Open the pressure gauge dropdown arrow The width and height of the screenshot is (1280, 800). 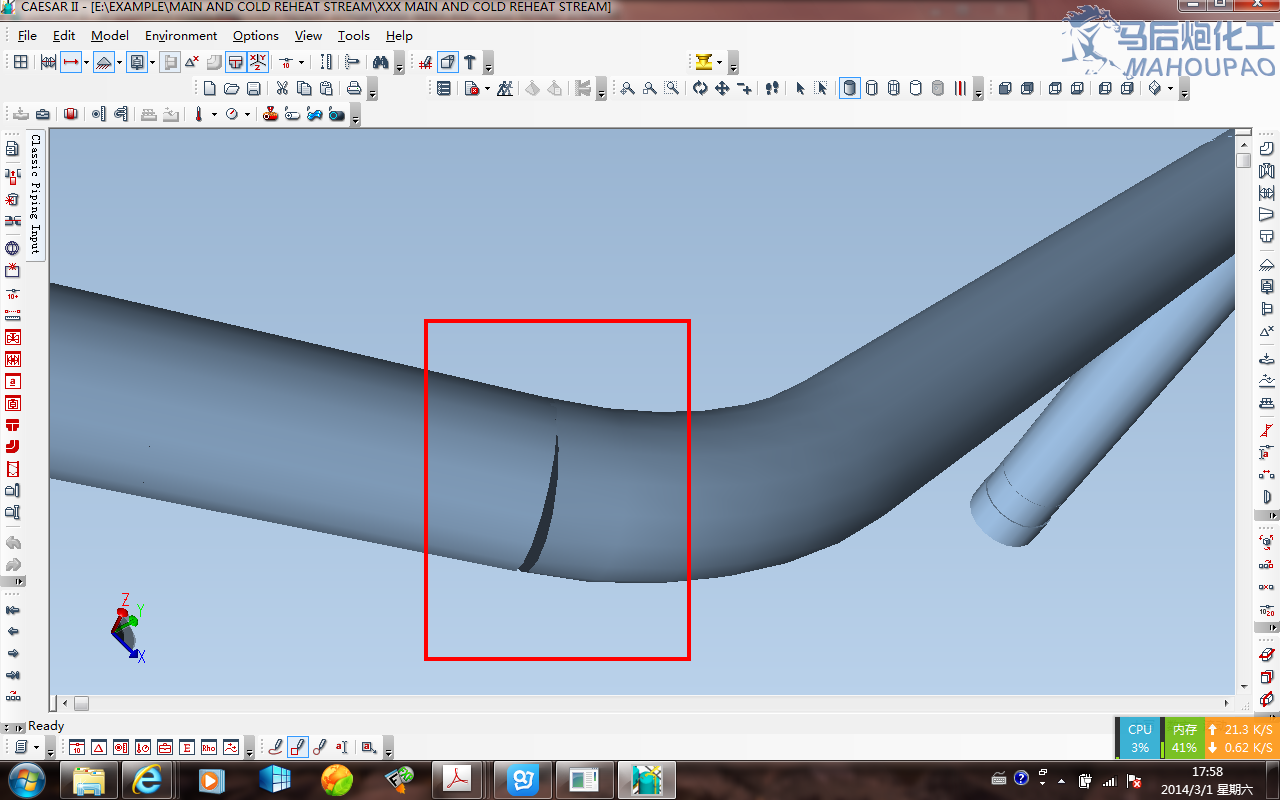click(247, 115)
